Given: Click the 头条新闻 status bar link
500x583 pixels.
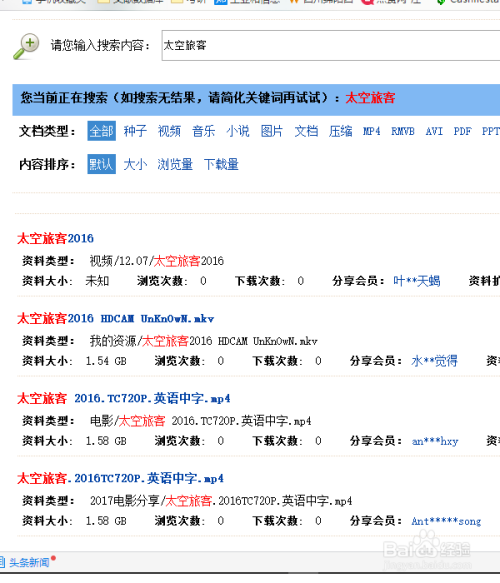Looking at the screenshot, I should pyautogui.click(x=29, y=563).
